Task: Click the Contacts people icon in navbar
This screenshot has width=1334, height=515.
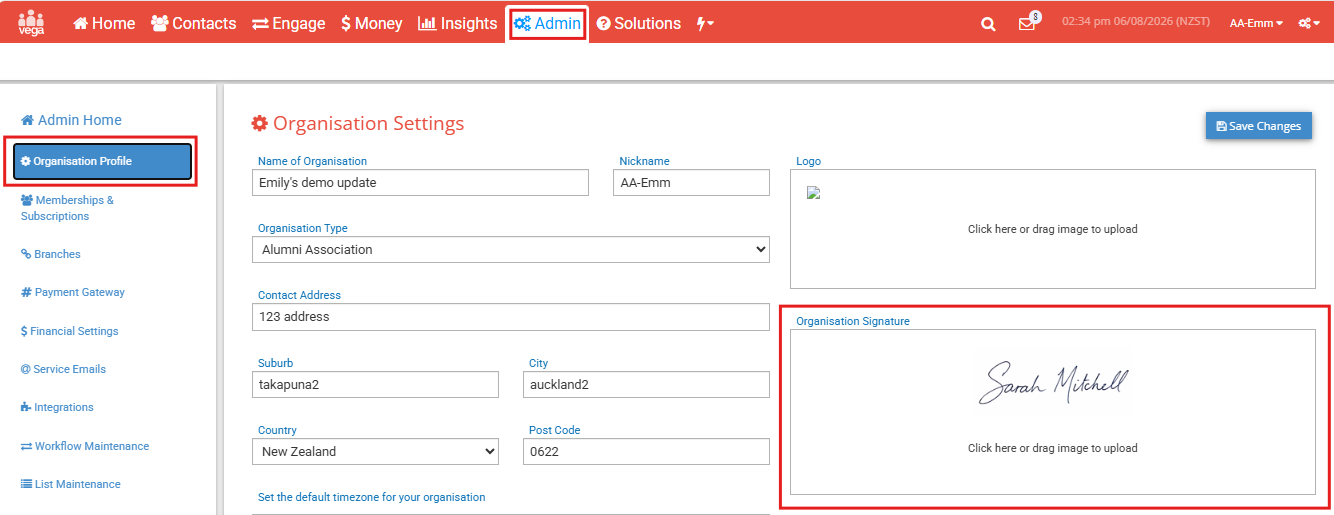Action: [x=160, y=23]
